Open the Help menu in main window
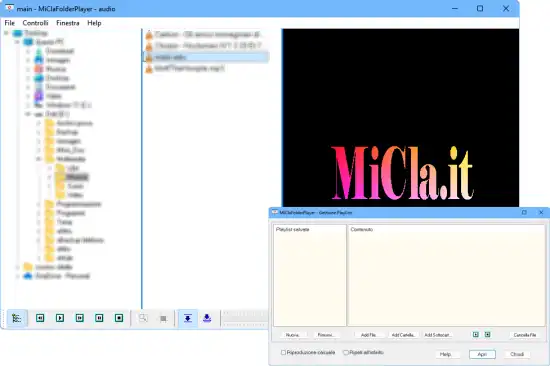Image resolution: width=550 pixels, height=366 pixels. pyautogui.click(x=94, y=23)
